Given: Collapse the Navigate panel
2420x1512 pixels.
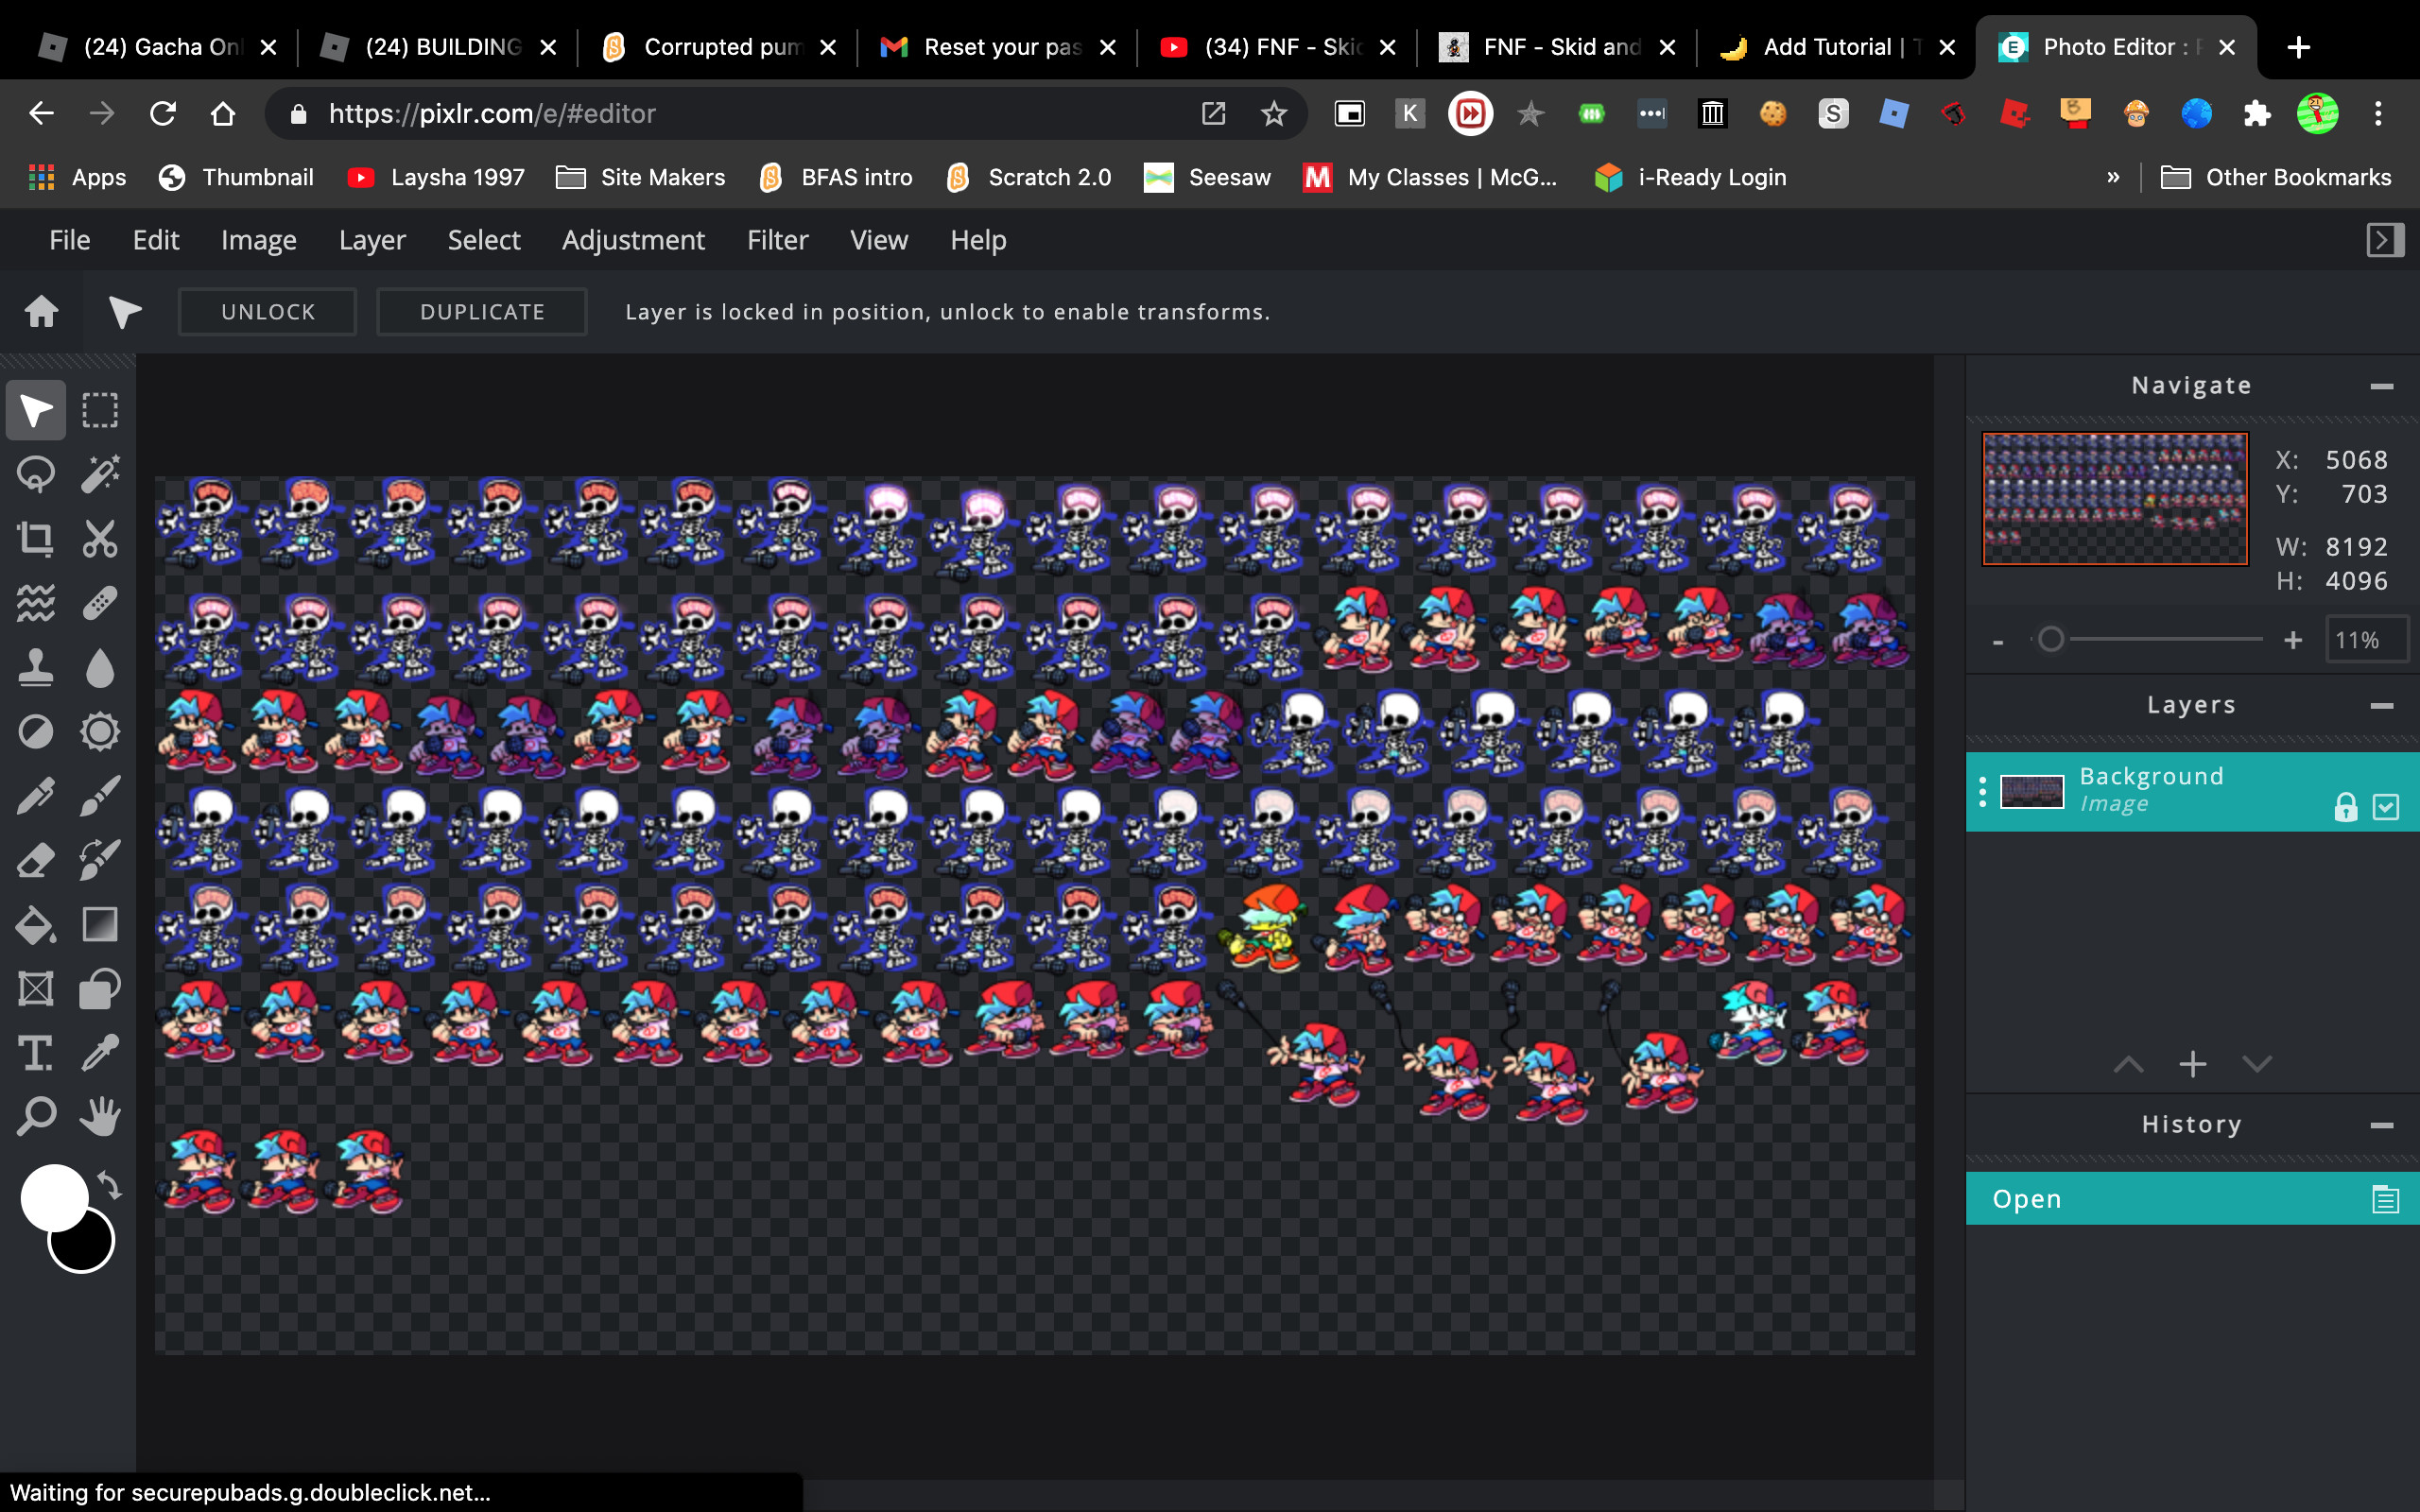Looking at the screenshot, I should (2382, 386).
